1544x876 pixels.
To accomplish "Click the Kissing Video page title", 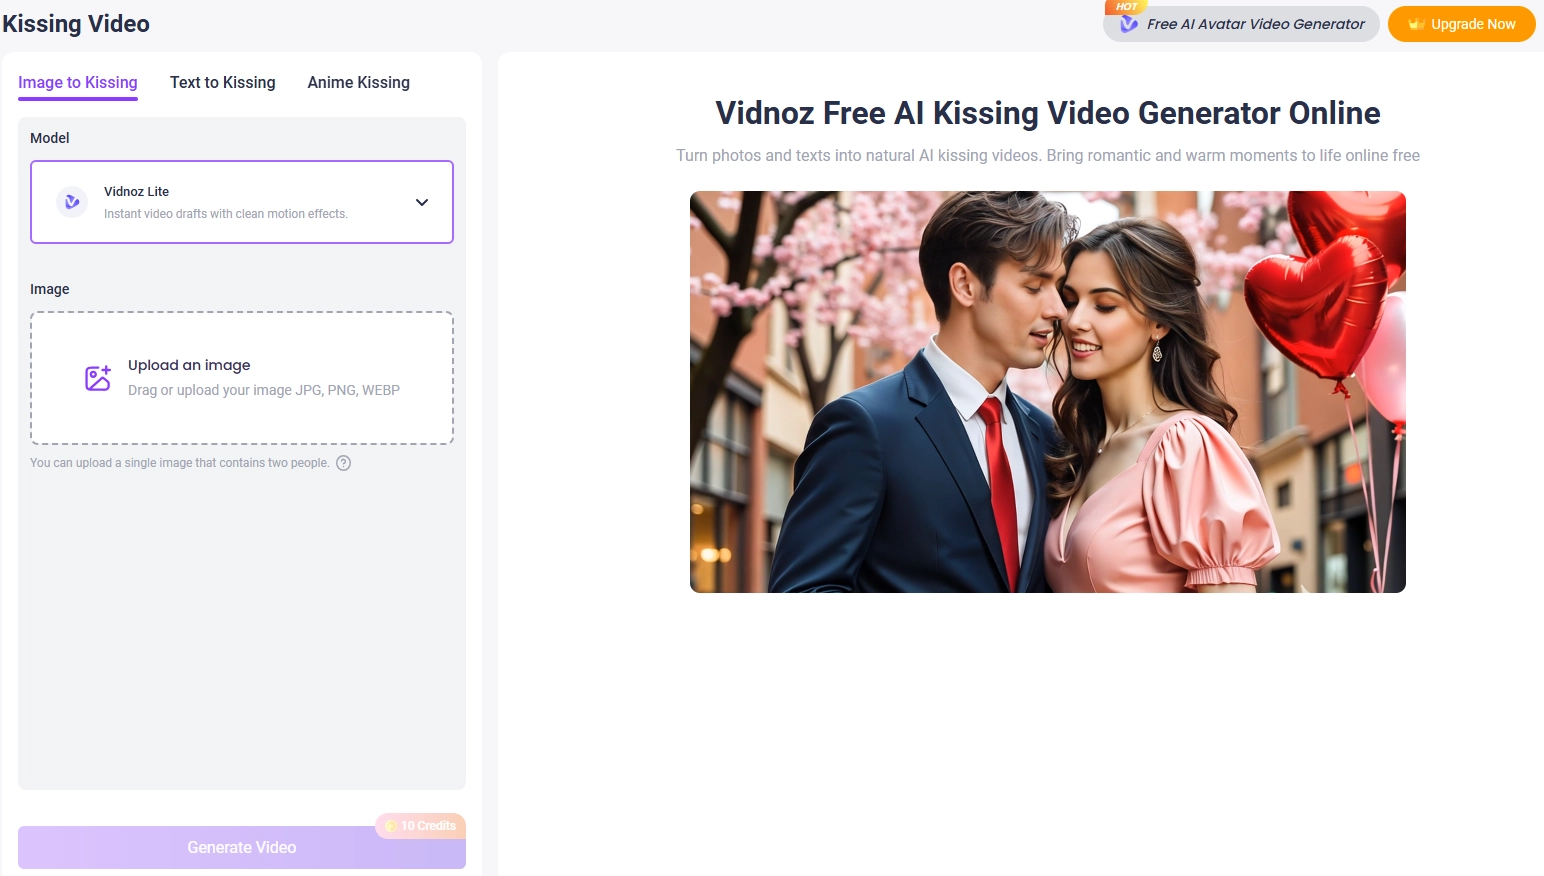I will click(x=76, y=24).
